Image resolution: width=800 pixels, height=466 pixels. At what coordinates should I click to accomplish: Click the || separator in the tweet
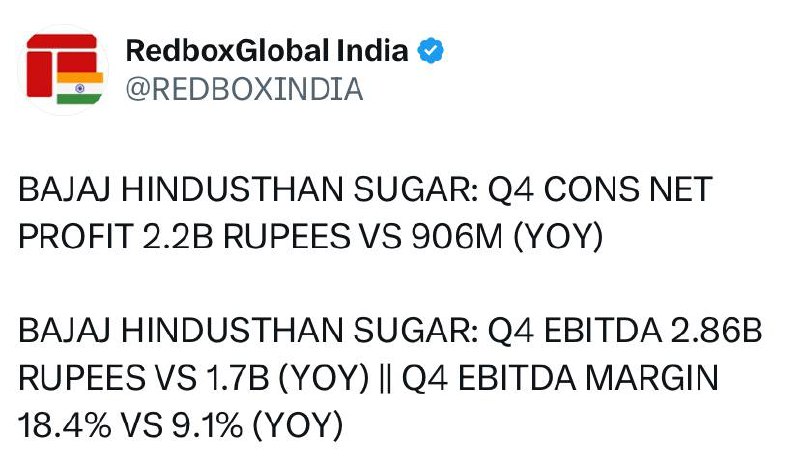(385, 379)
